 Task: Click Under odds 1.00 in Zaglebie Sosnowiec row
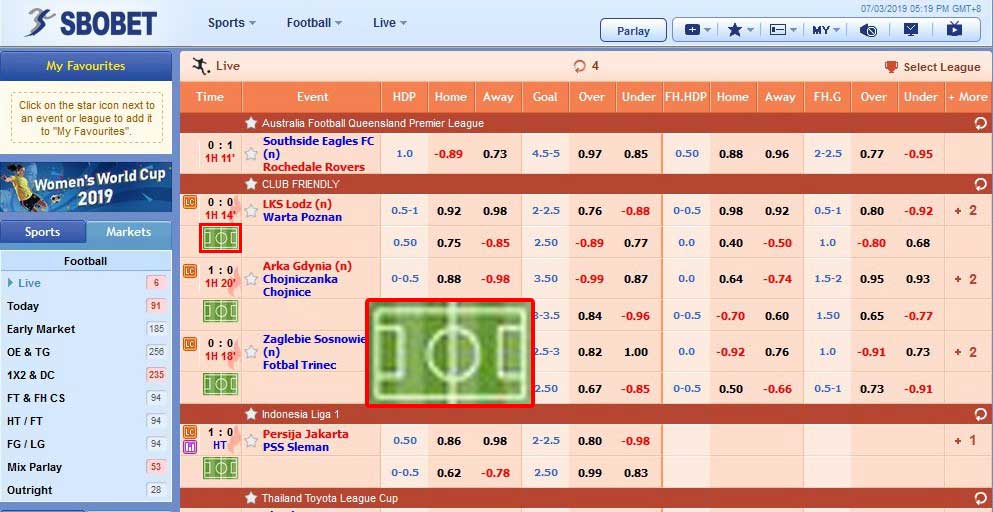pyautogui.click(x=636, y=352)
